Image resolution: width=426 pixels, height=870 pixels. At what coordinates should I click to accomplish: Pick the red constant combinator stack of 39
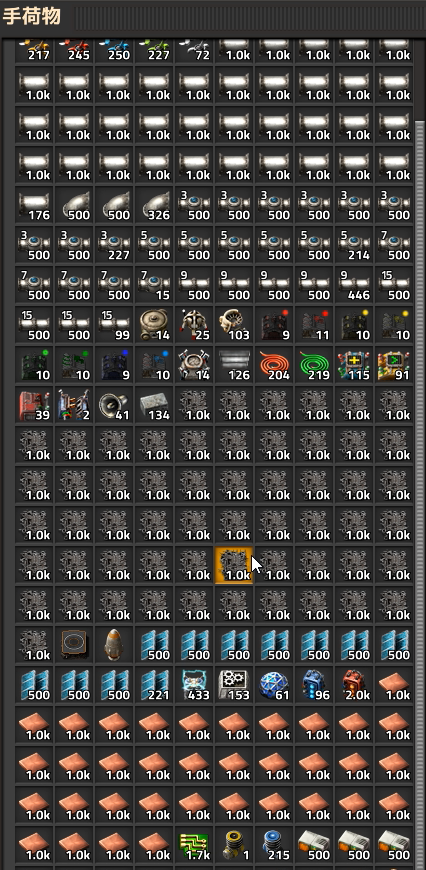[x=34, y=404]
